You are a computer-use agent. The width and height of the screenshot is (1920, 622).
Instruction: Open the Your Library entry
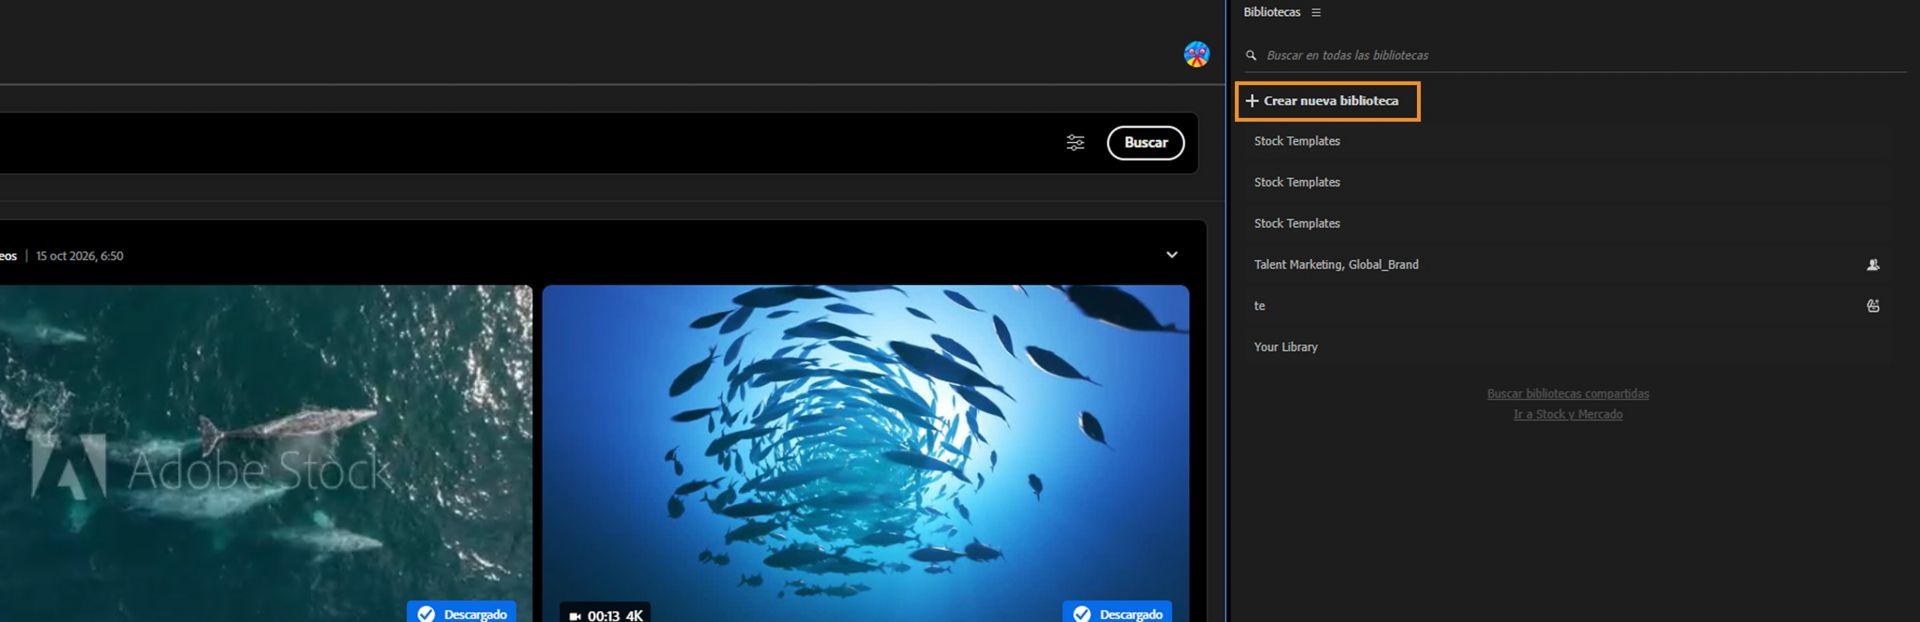click(x=1567, y=347)
